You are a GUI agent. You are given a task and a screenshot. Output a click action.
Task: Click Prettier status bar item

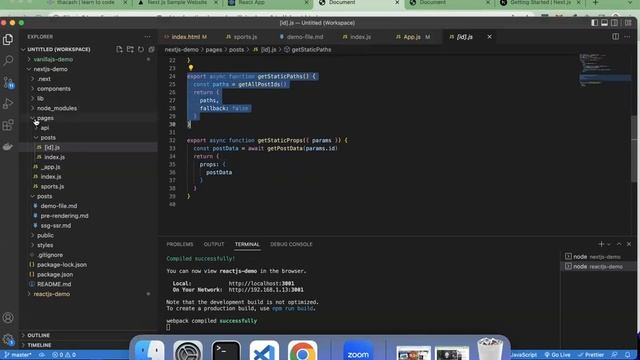coord(591,355)
